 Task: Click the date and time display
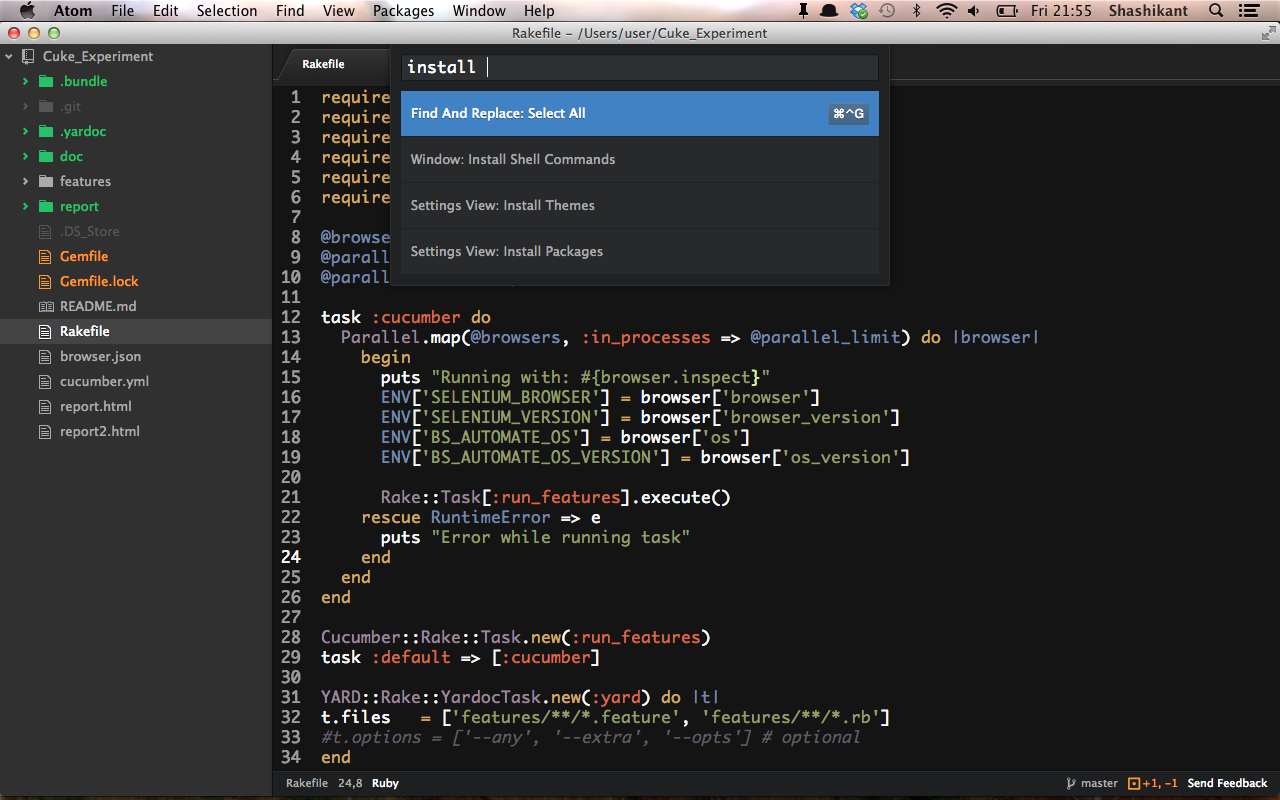[1061, 11]
